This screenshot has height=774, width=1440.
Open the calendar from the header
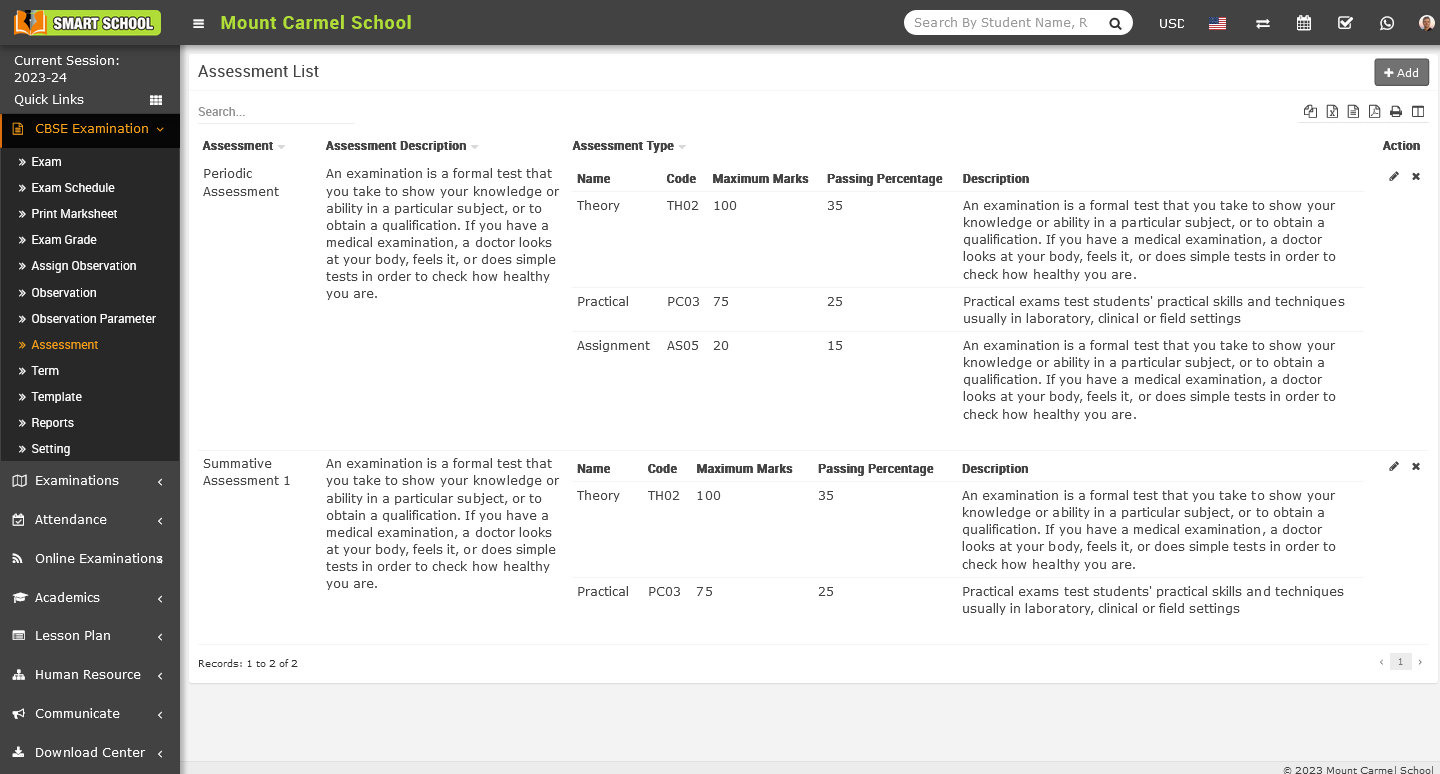1303,22
